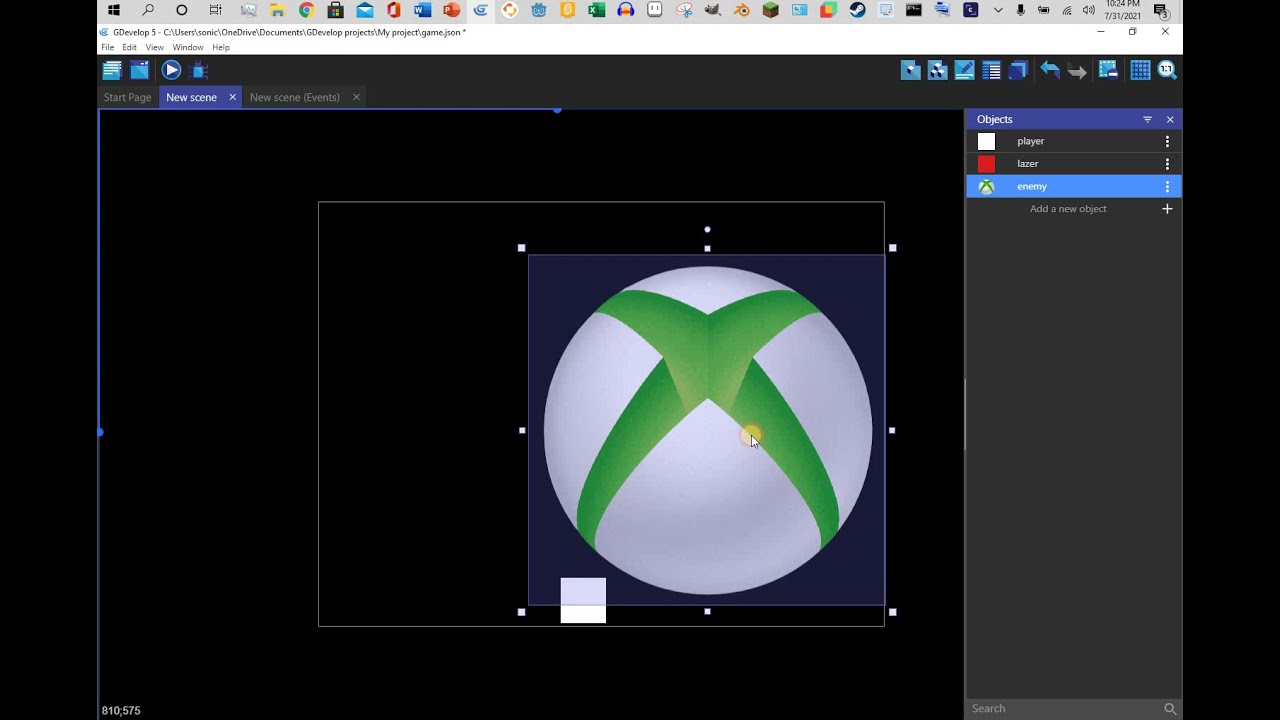This screenshot has width=1280, height=720.
Task: Open the instances list icon
Action: click(991, 70)
